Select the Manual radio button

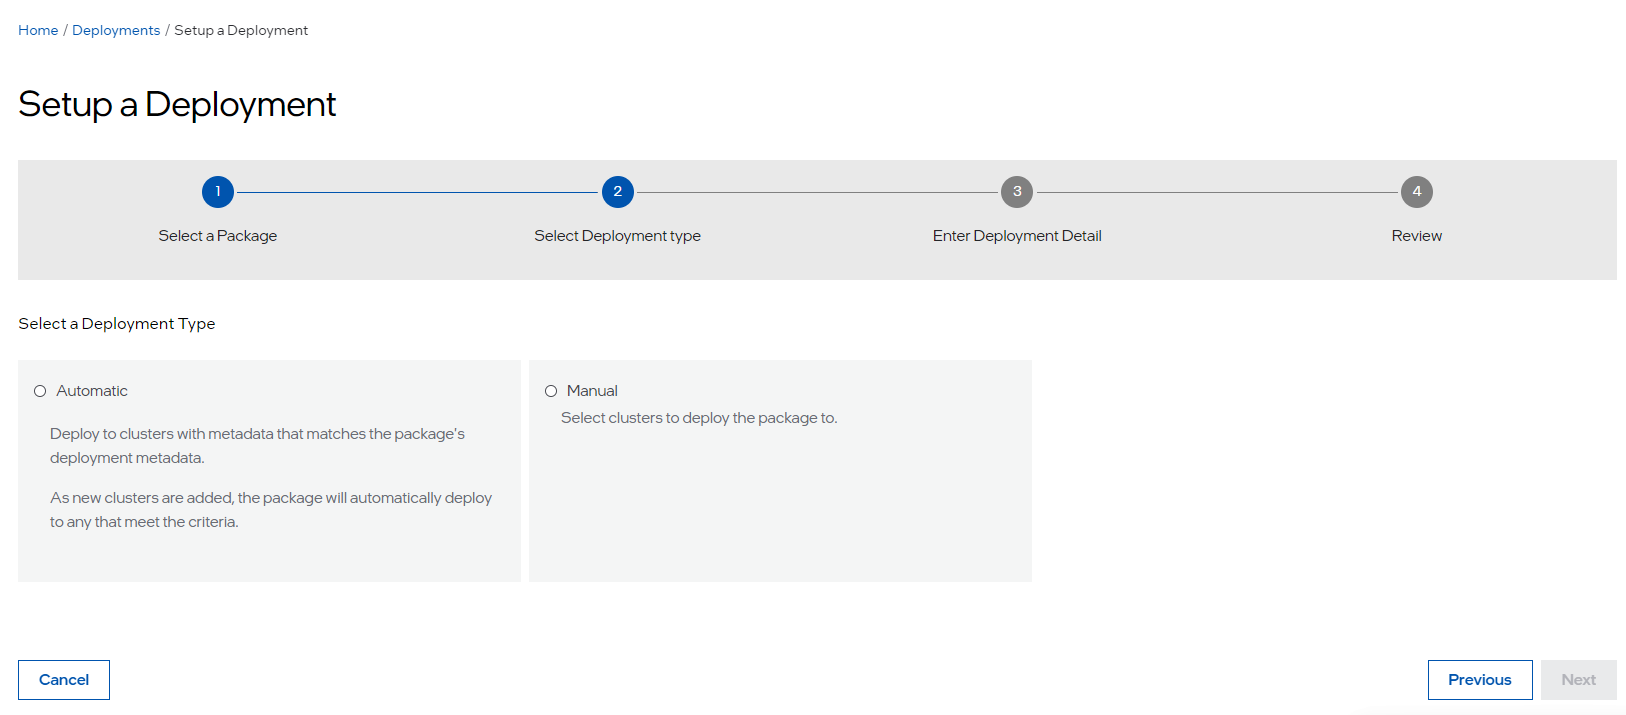[551, 391]
